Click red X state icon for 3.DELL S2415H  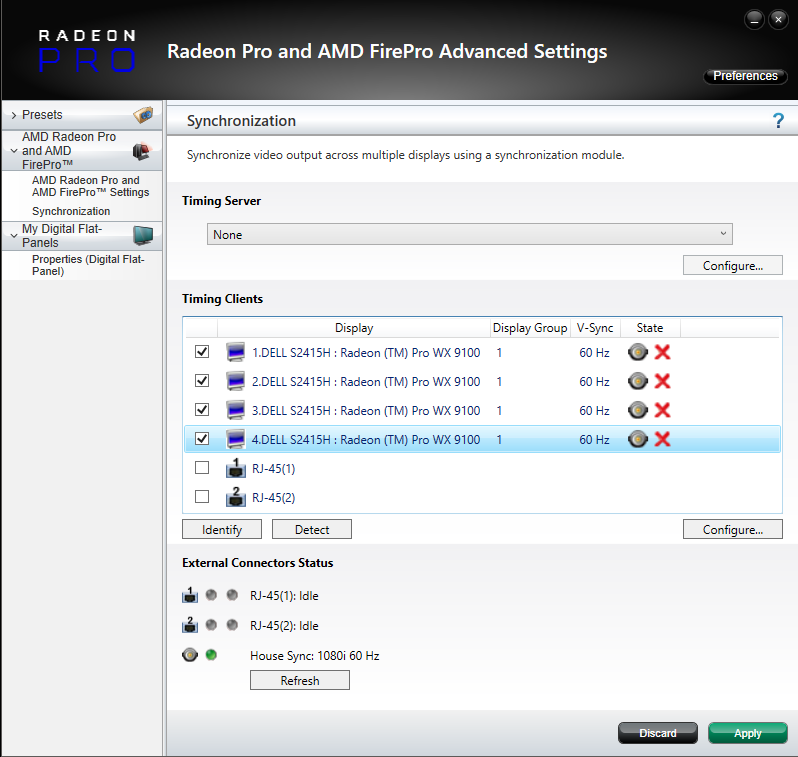(662, 410)
